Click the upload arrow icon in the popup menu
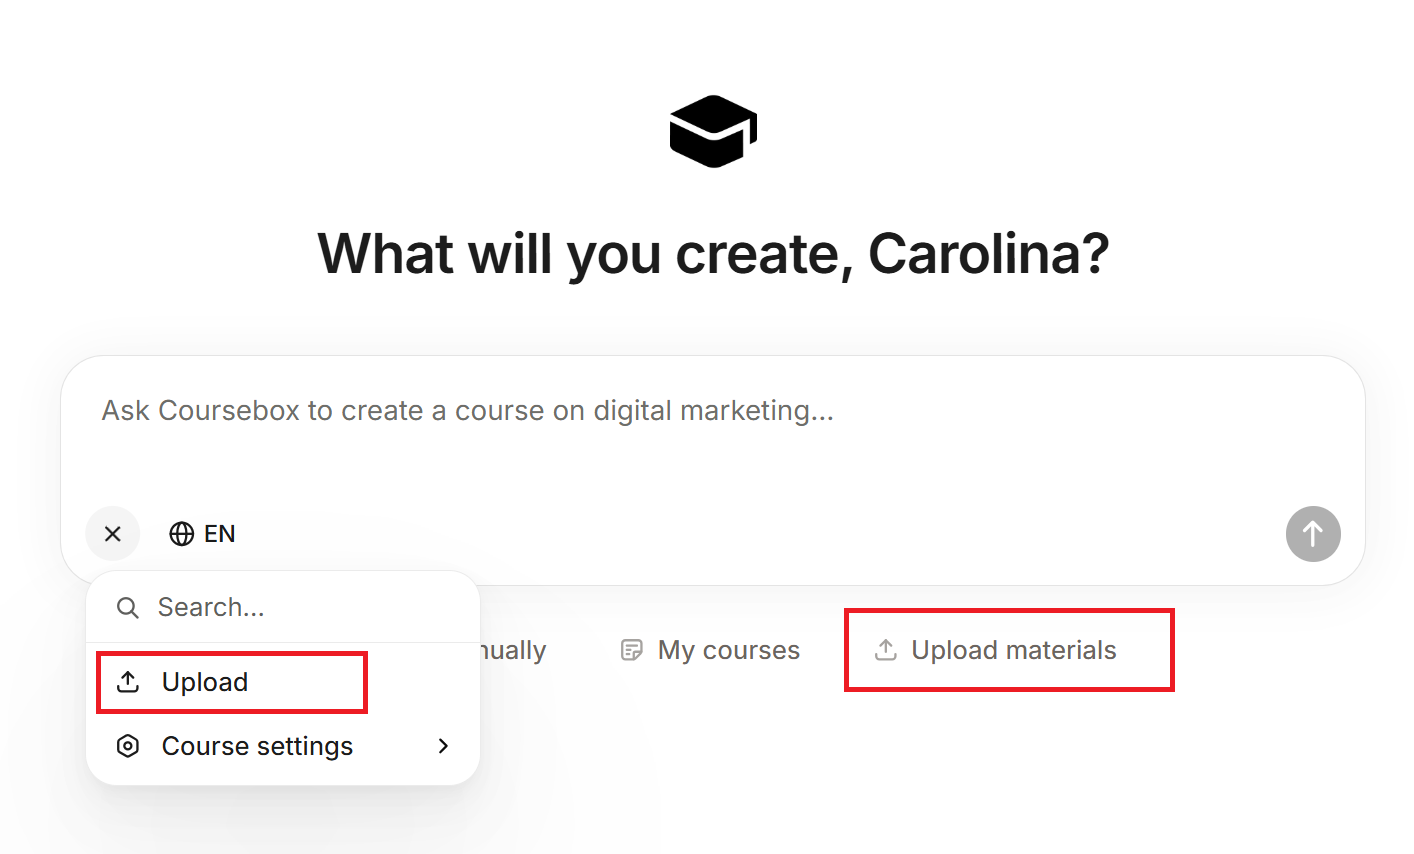 coord(128,682)
